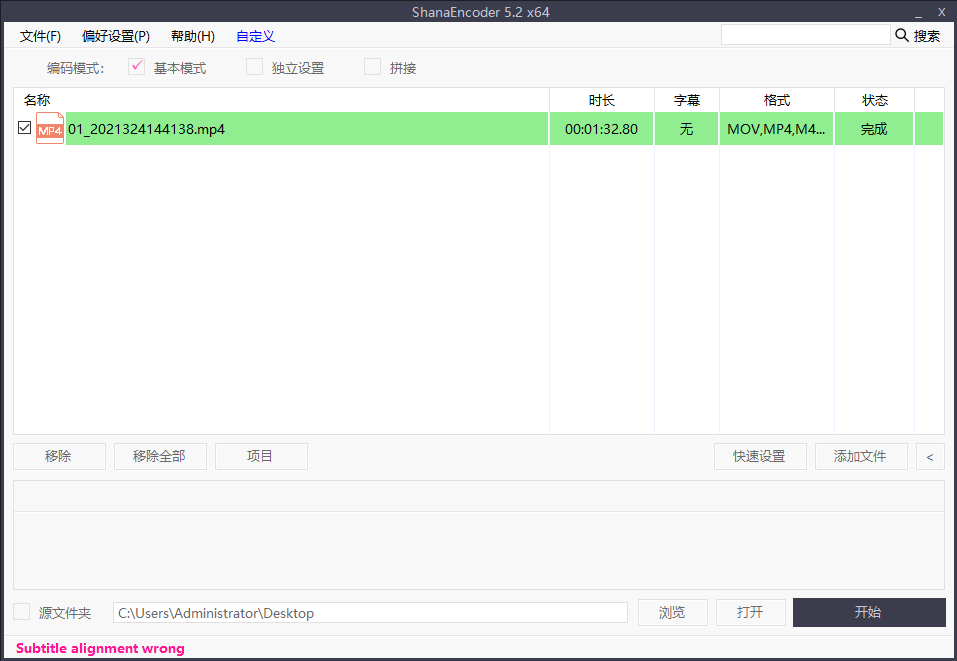Click the search input field
The image size is (957, 661).
pyautogui.click(x=806, y=35)
